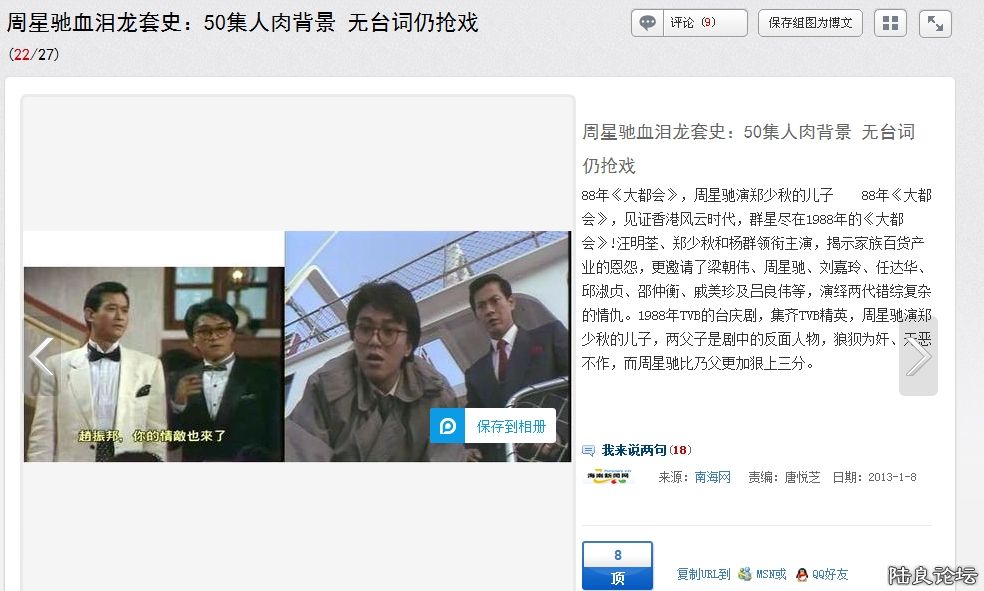
Task: Share via the MSN或 text link
Action: tap(771, 574)
